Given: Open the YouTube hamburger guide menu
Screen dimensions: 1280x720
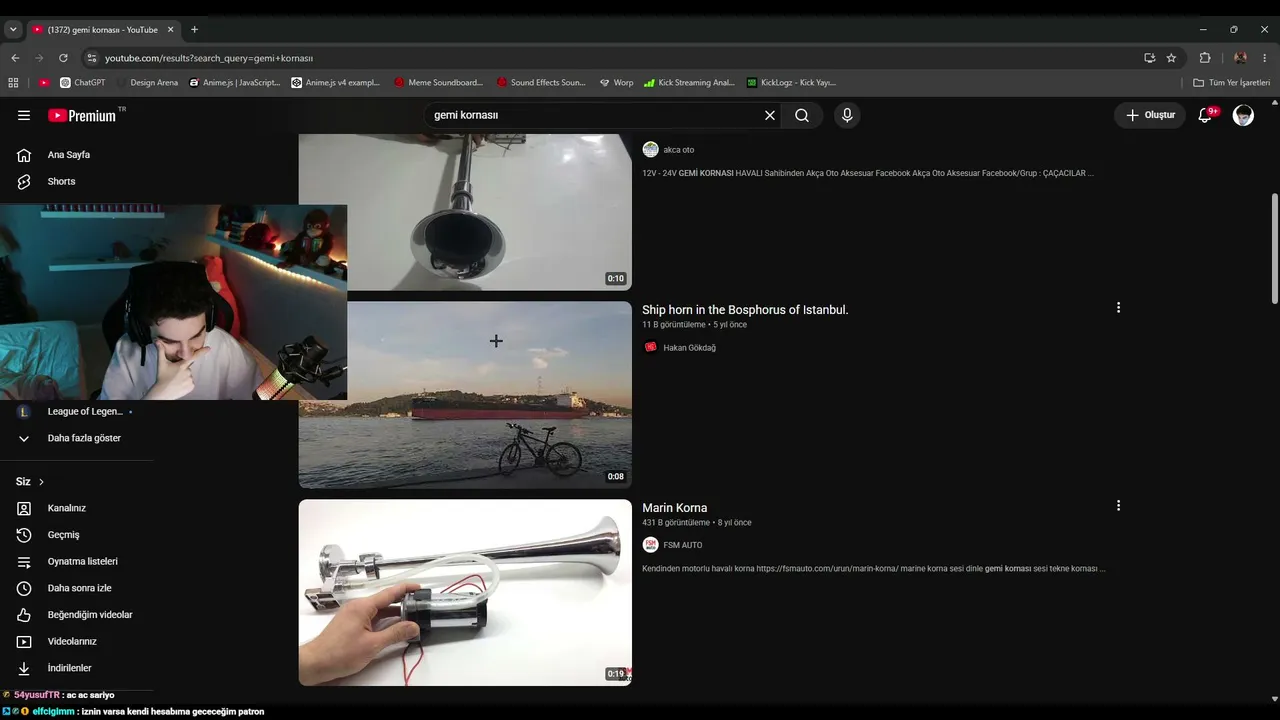Looking at the screenshot, I should coord(24,115).
